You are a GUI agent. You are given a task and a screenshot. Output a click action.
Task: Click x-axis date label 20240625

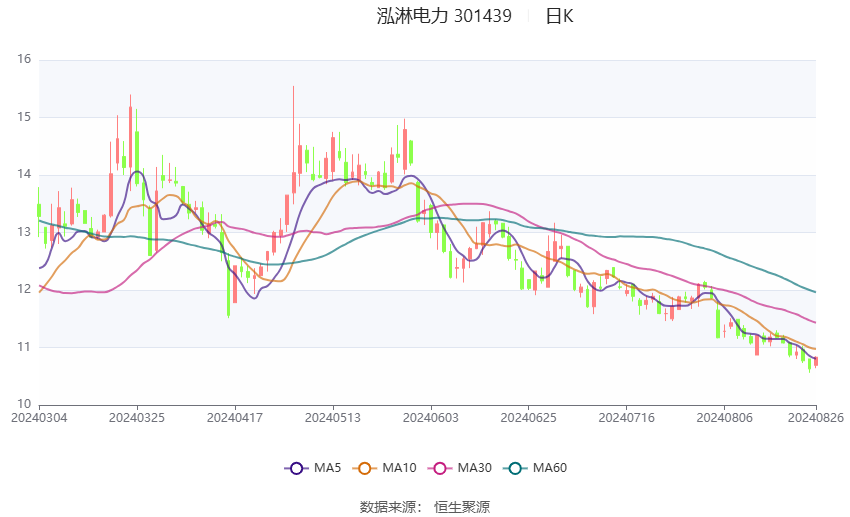click(x=528, y=418)
